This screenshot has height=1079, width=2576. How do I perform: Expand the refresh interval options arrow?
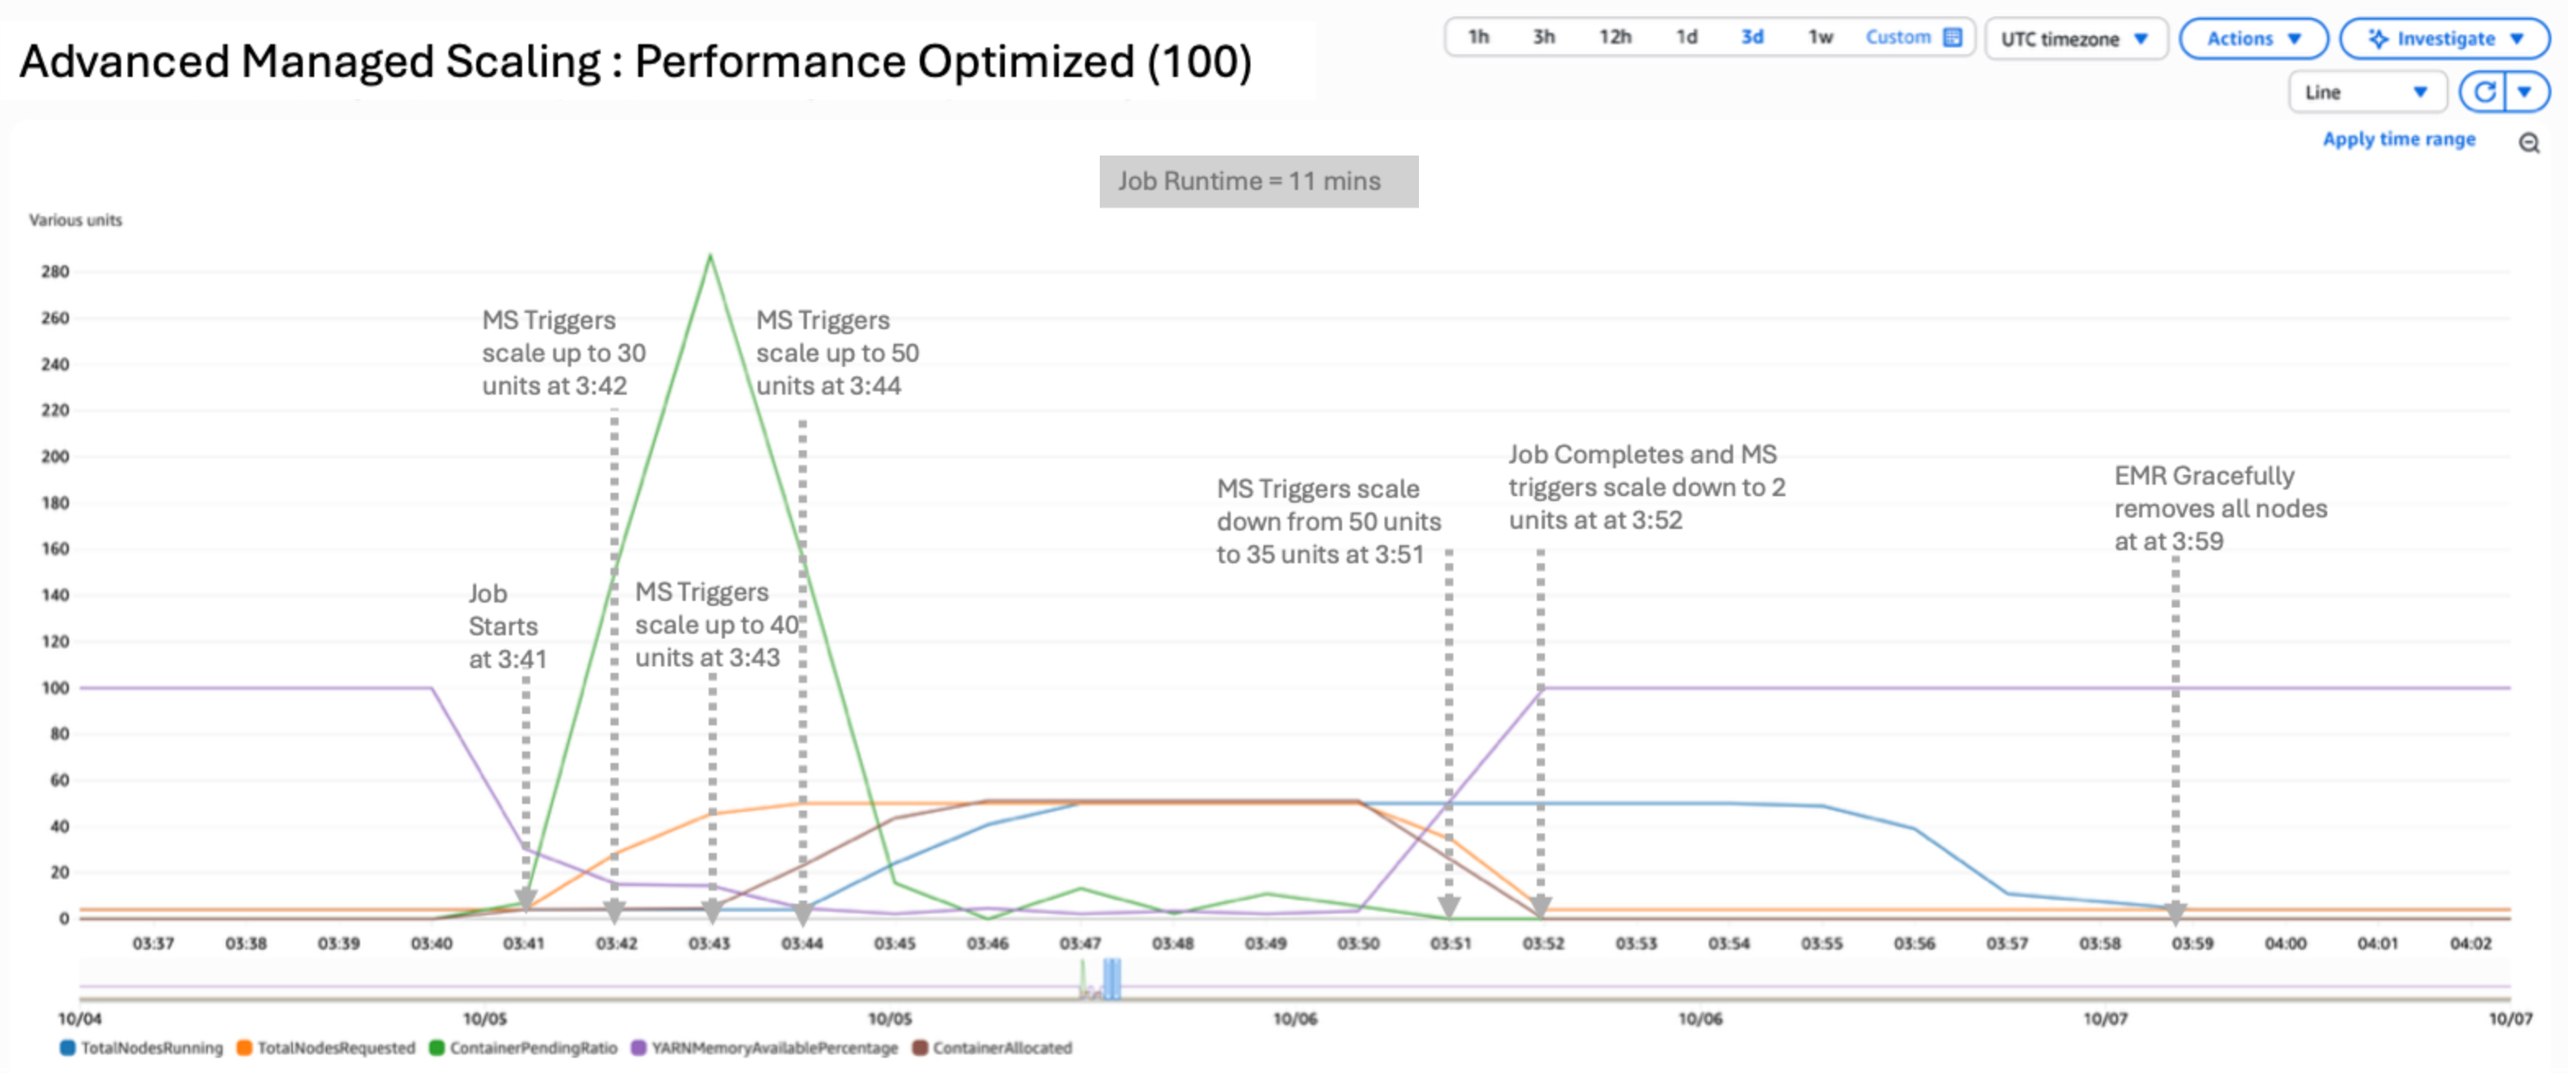tap(2525, 93)
